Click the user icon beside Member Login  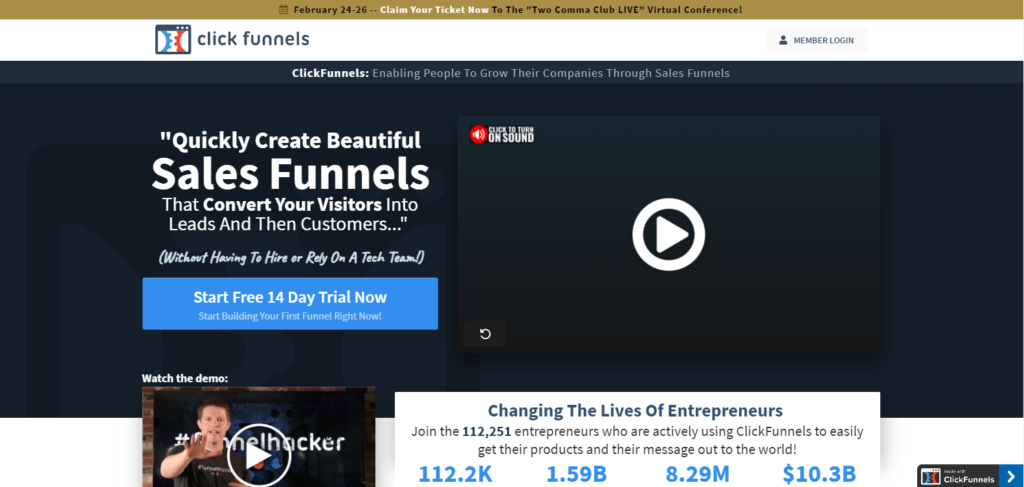coord(783,40)
